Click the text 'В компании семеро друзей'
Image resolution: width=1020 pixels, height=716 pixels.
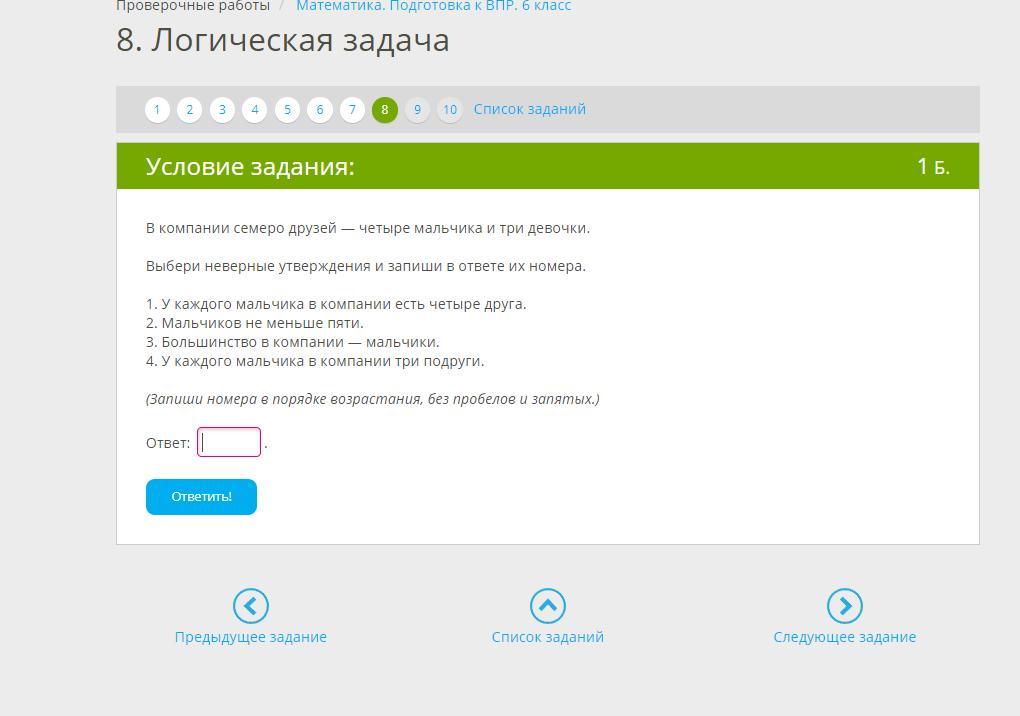[241, 228]
